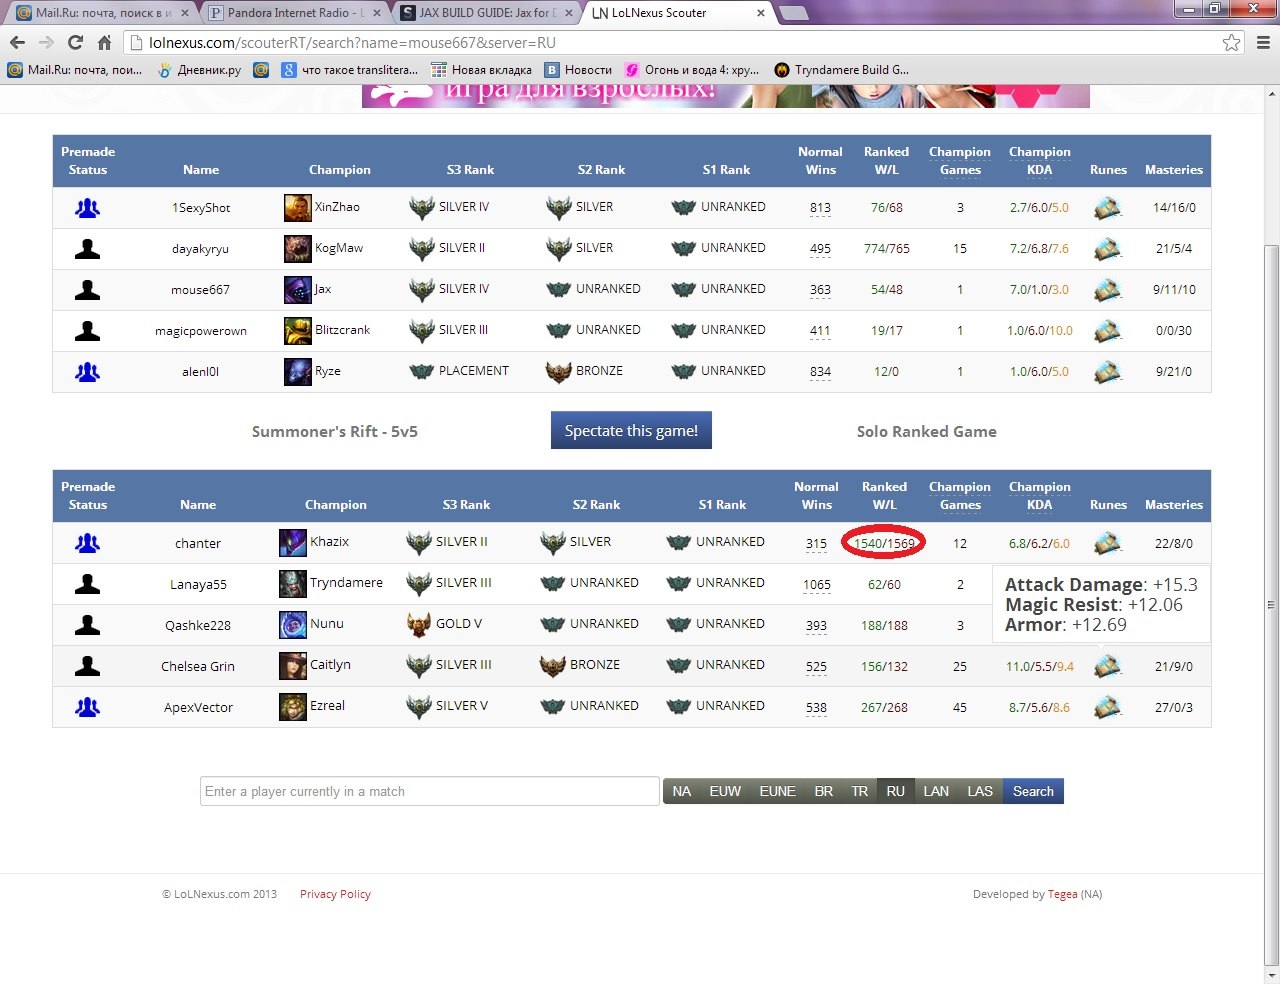The width and height of the screenshot is (1280, 984).
Task: Reload the page with browser refresh icon
Action: pyautogui.click(x=75, y=43)
